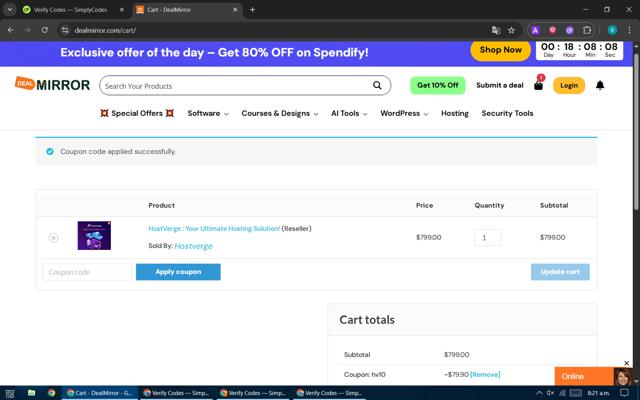Click the Coupon code applied successfully message
This screenshot has height=400, width=640.
(118, 151)
